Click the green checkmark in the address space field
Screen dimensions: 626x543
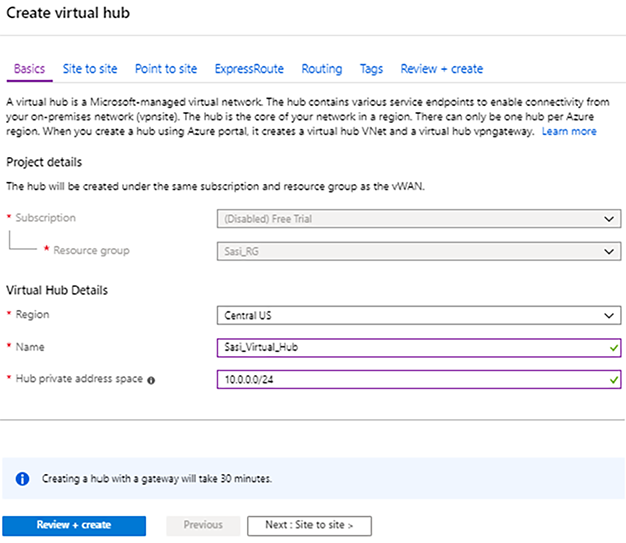point(612,380)
